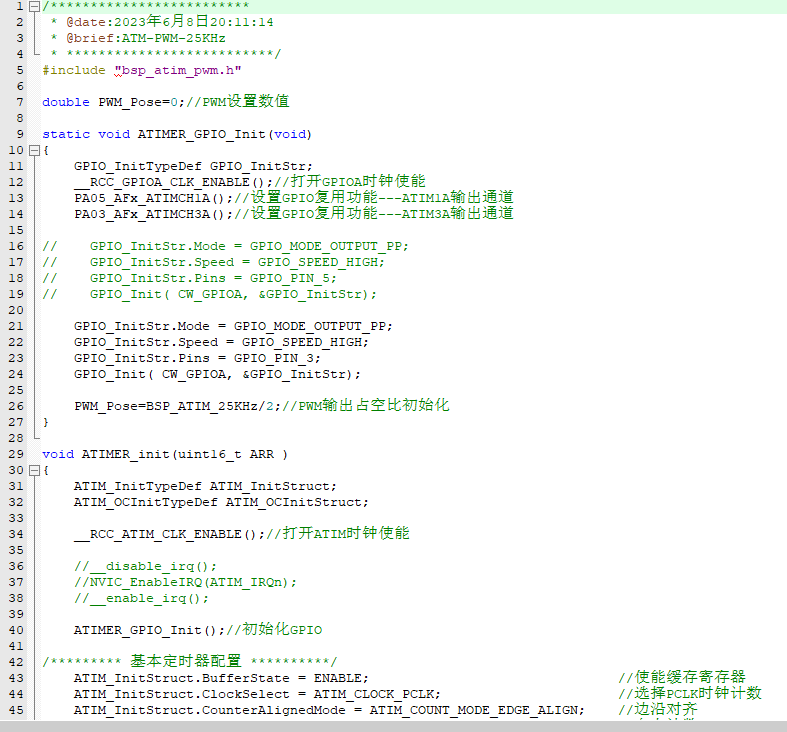
Task: Click the 使能缓存寄存器 comment
Action: coord(682,677)
